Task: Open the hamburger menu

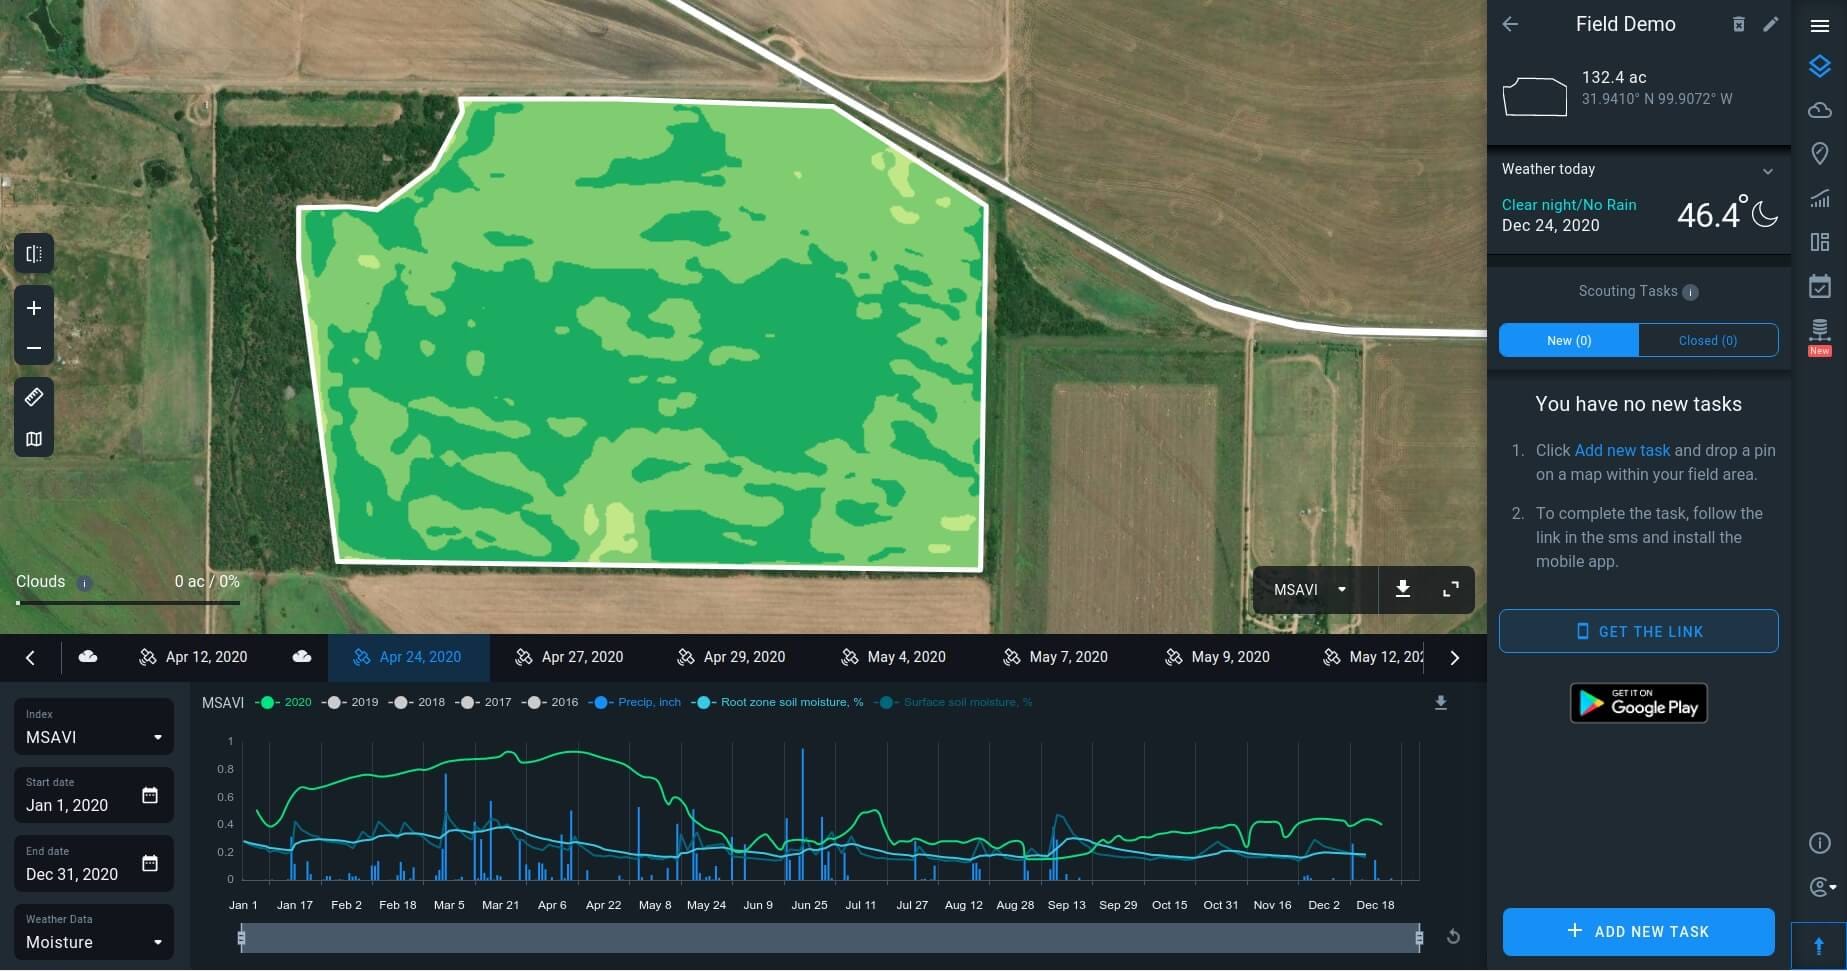Action: click(1820, 26)
